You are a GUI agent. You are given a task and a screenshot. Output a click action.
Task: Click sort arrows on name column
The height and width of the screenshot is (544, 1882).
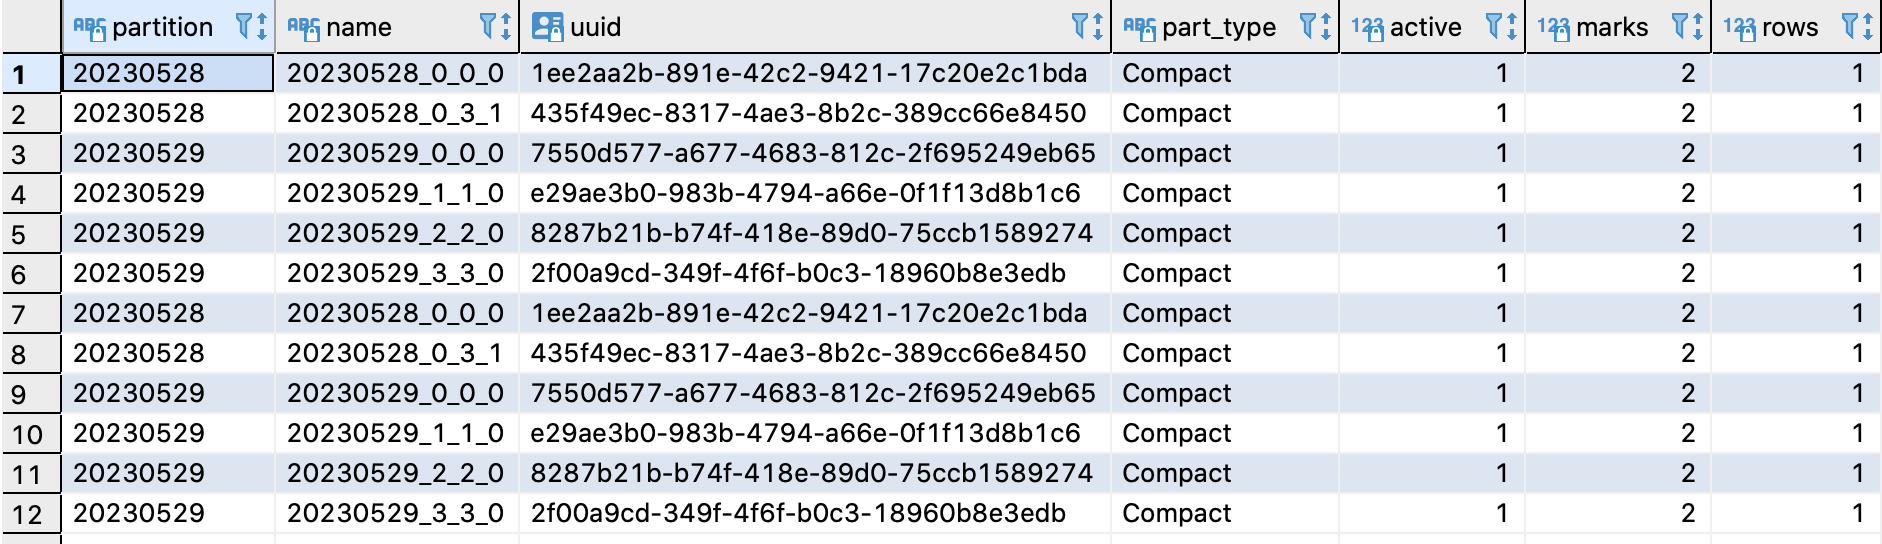tap(505, 26)
